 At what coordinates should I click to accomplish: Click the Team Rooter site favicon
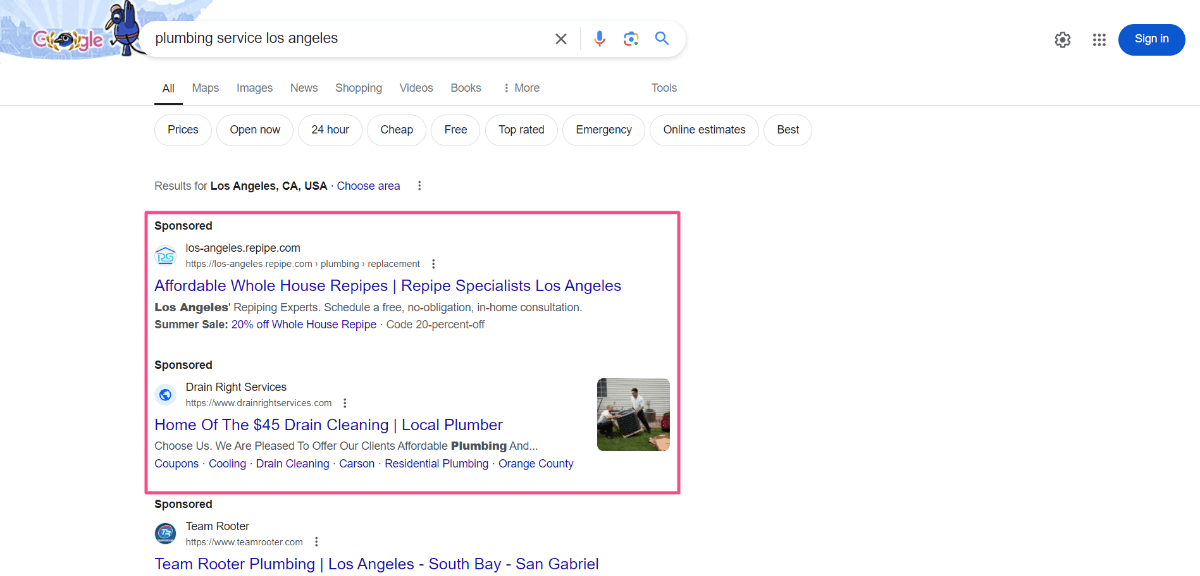click(x=165, y=534)
